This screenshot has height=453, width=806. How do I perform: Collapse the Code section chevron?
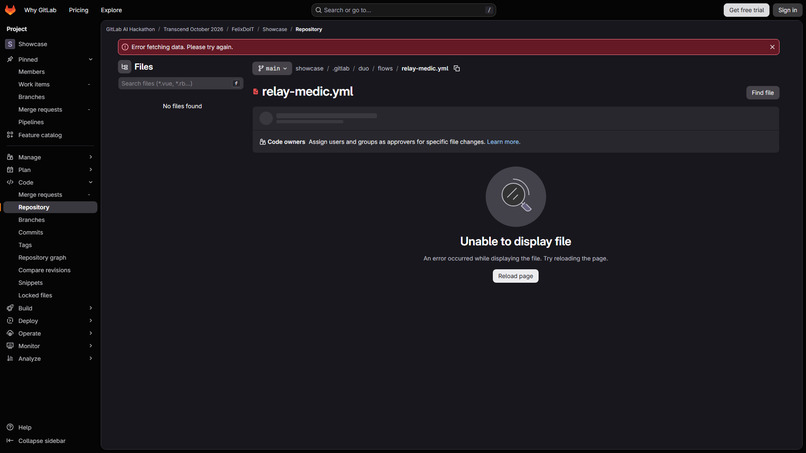click(x=90, y=183)
